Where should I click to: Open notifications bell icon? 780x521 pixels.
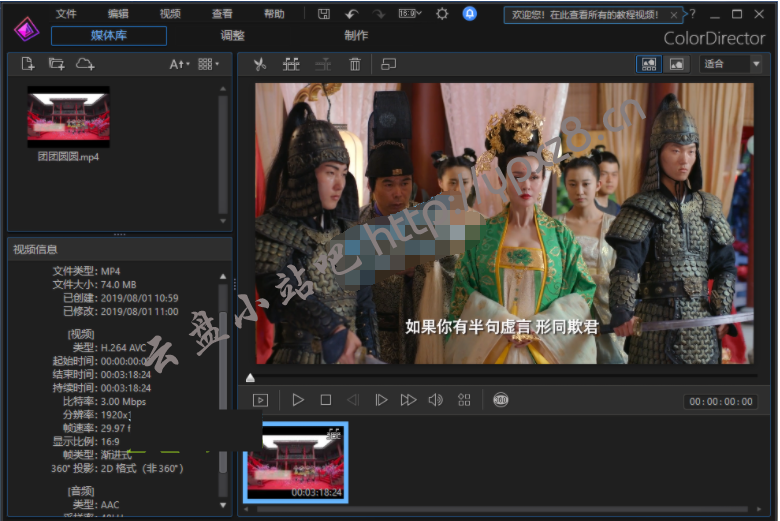(469, 13)
